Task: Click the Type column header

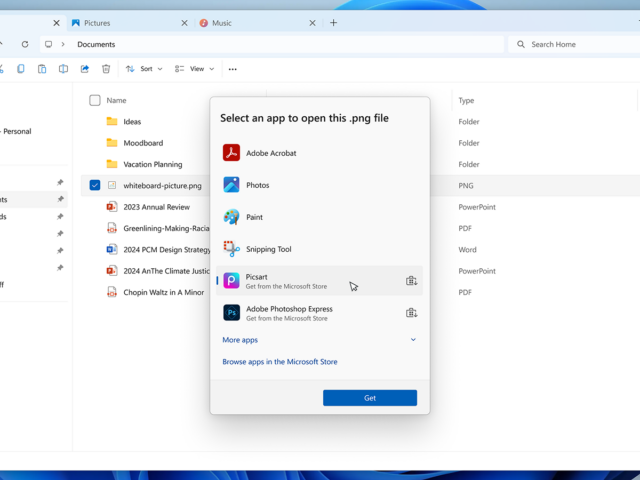Action: click(466, 100)
